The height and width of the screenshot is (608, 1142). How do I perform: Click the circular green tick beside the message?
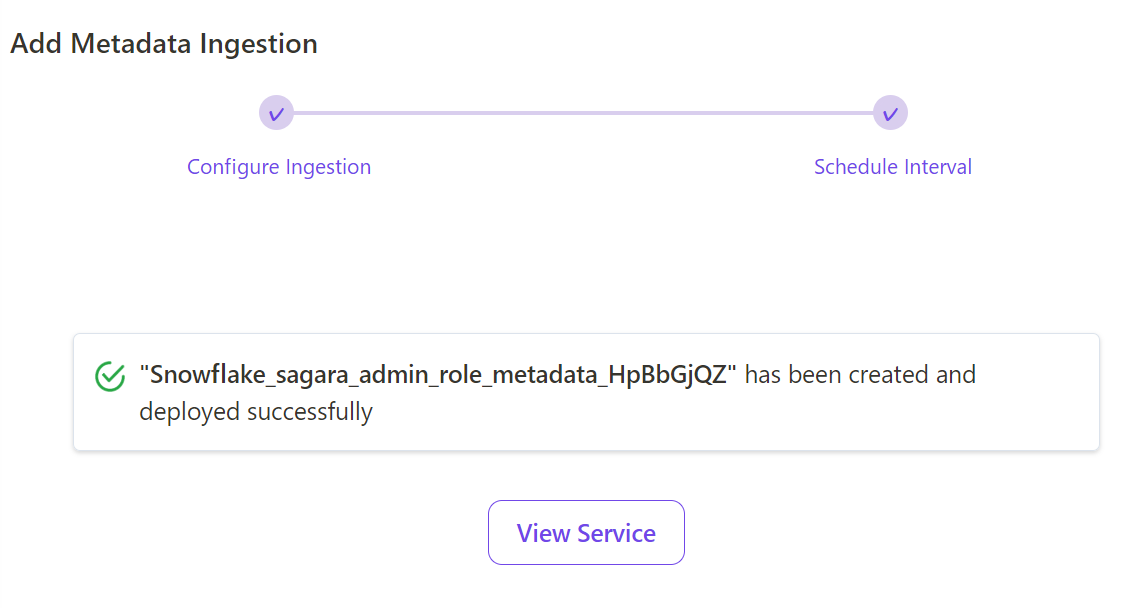click(110, 376)
